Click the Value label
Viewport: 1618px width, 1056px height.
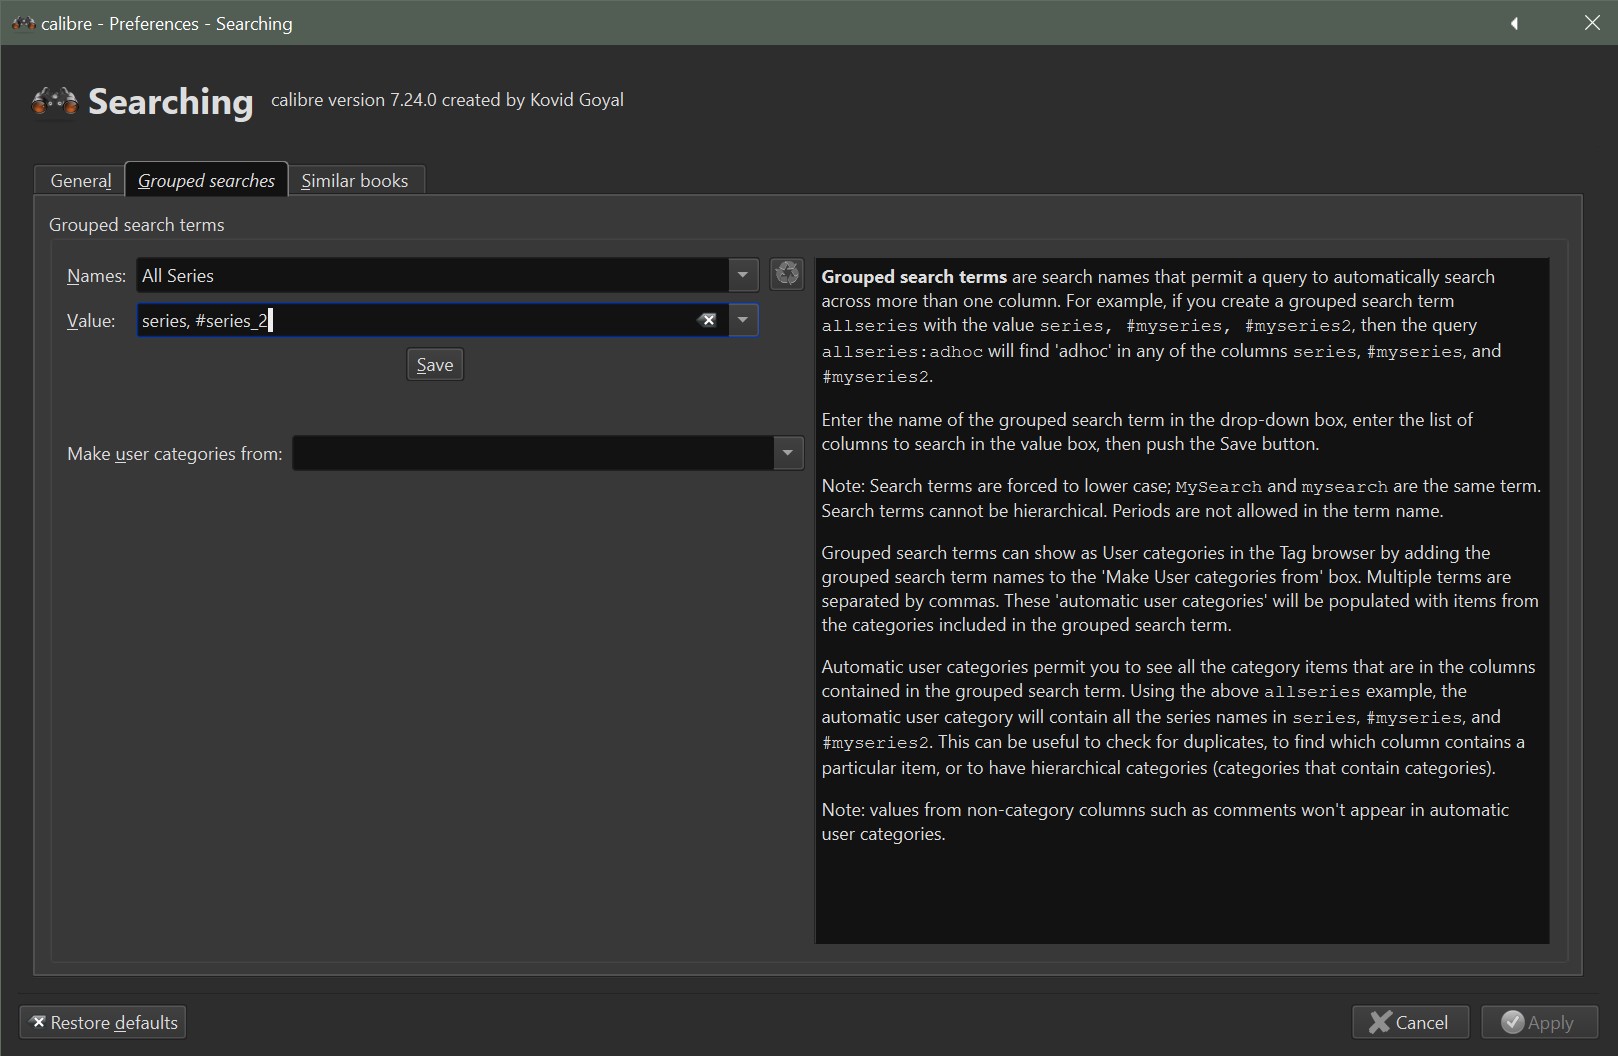pyautogui.click(x=91, y=321)
